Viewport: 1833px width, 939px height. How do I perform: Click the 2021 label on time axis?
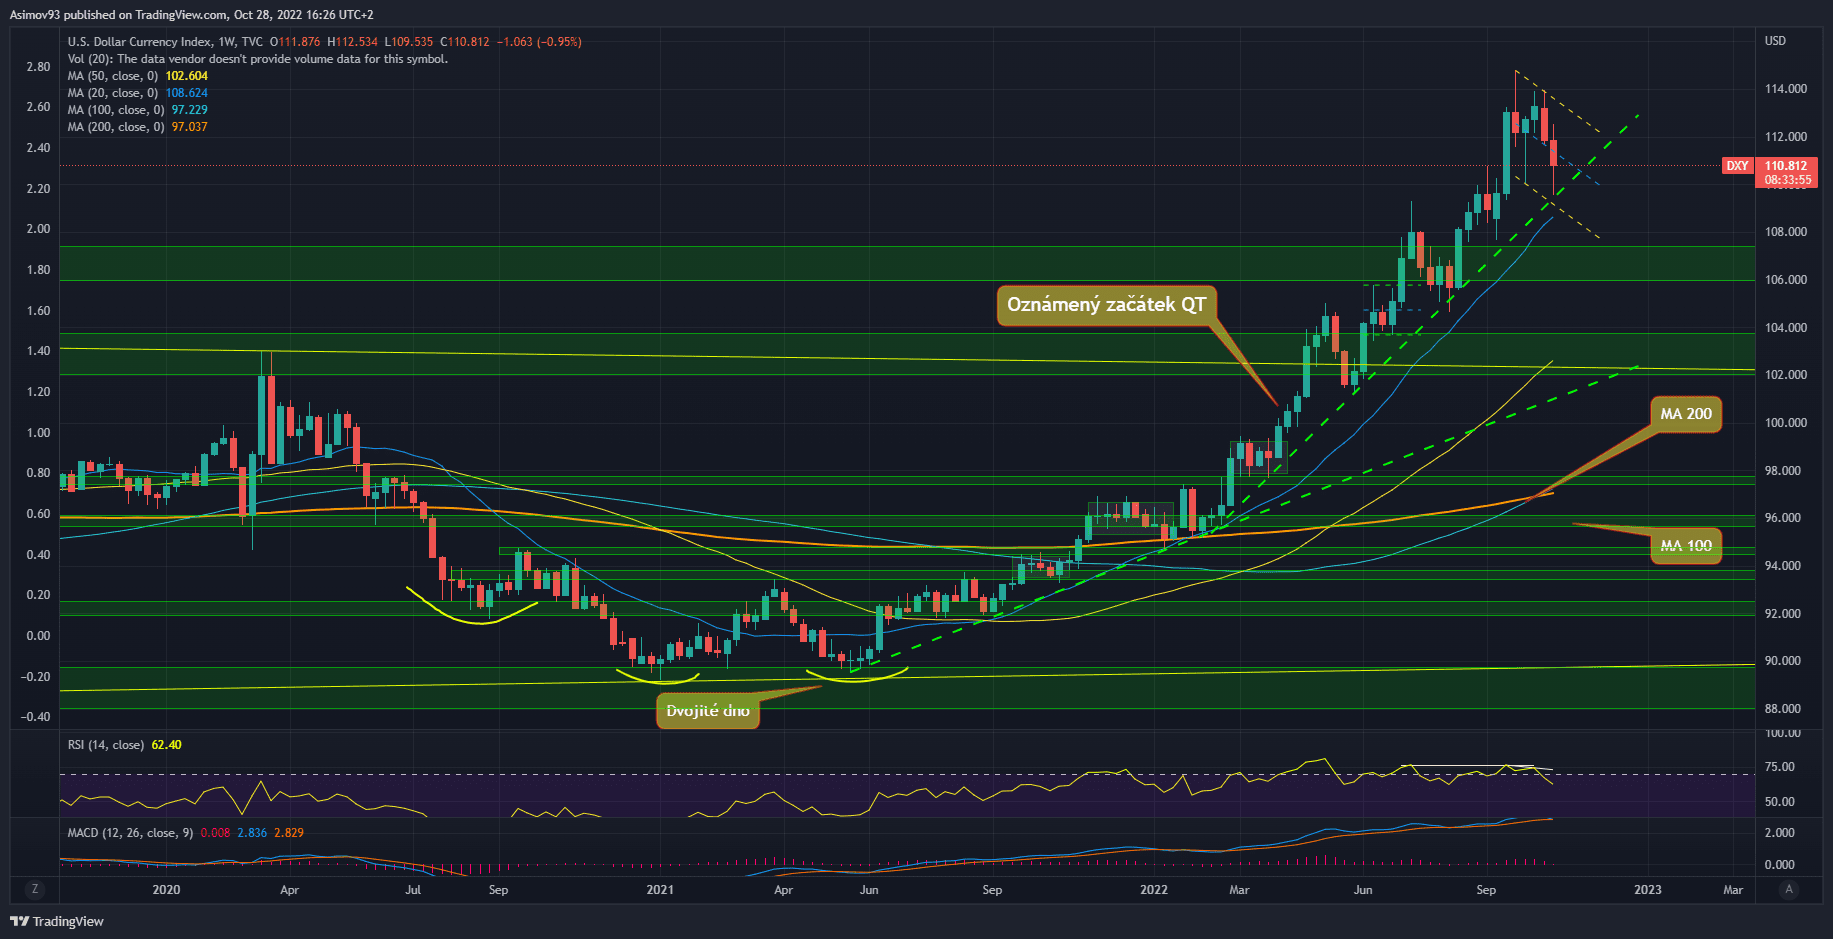659,890
